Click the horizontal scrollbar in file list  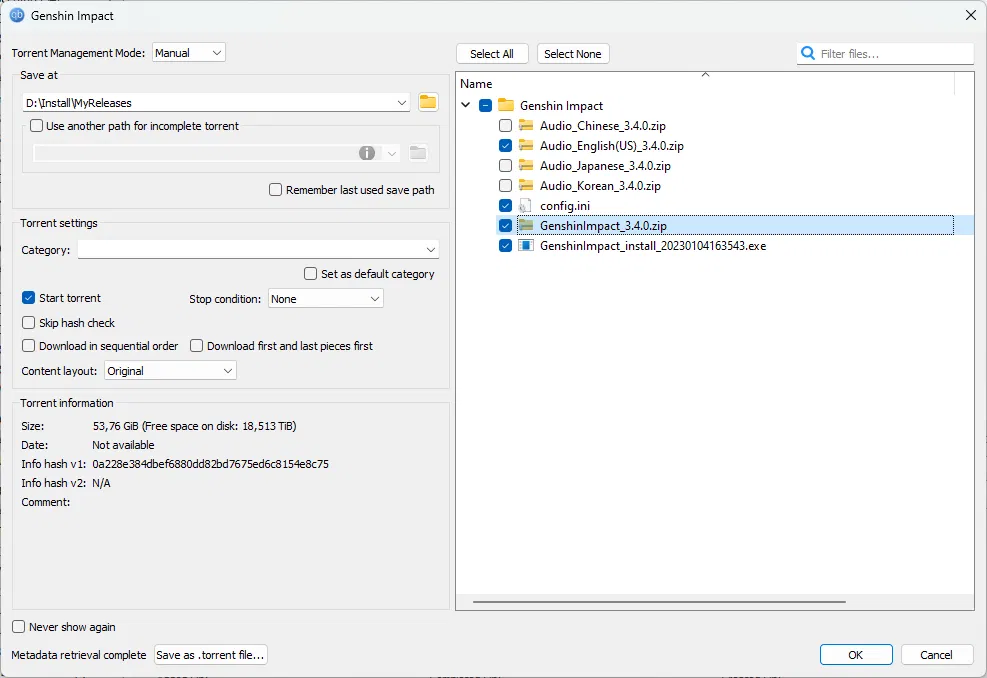point(659,602)
